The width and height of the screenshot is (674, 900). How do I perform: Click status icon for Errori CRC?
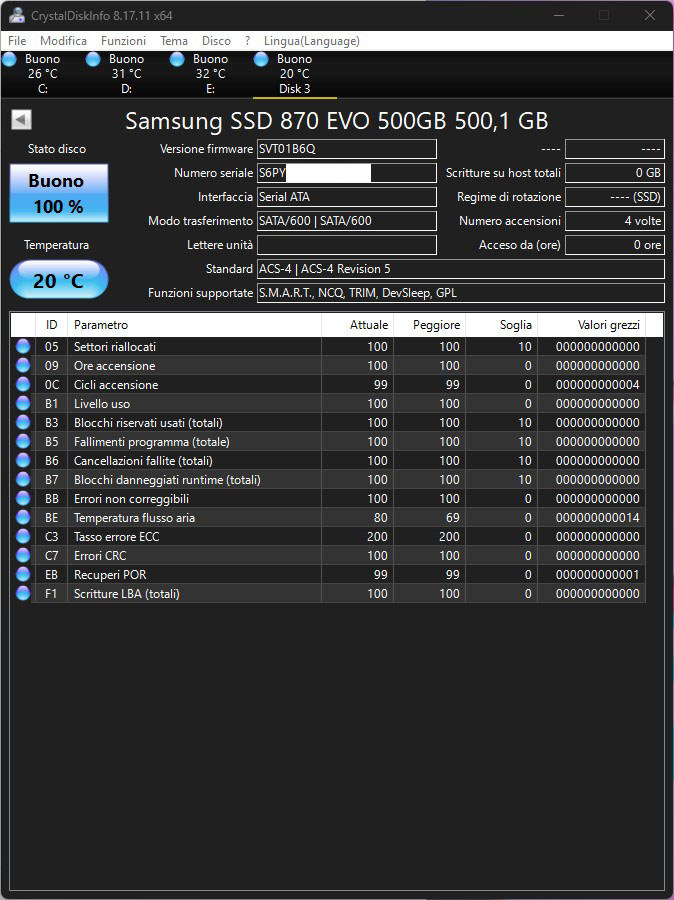pos(23,554)
